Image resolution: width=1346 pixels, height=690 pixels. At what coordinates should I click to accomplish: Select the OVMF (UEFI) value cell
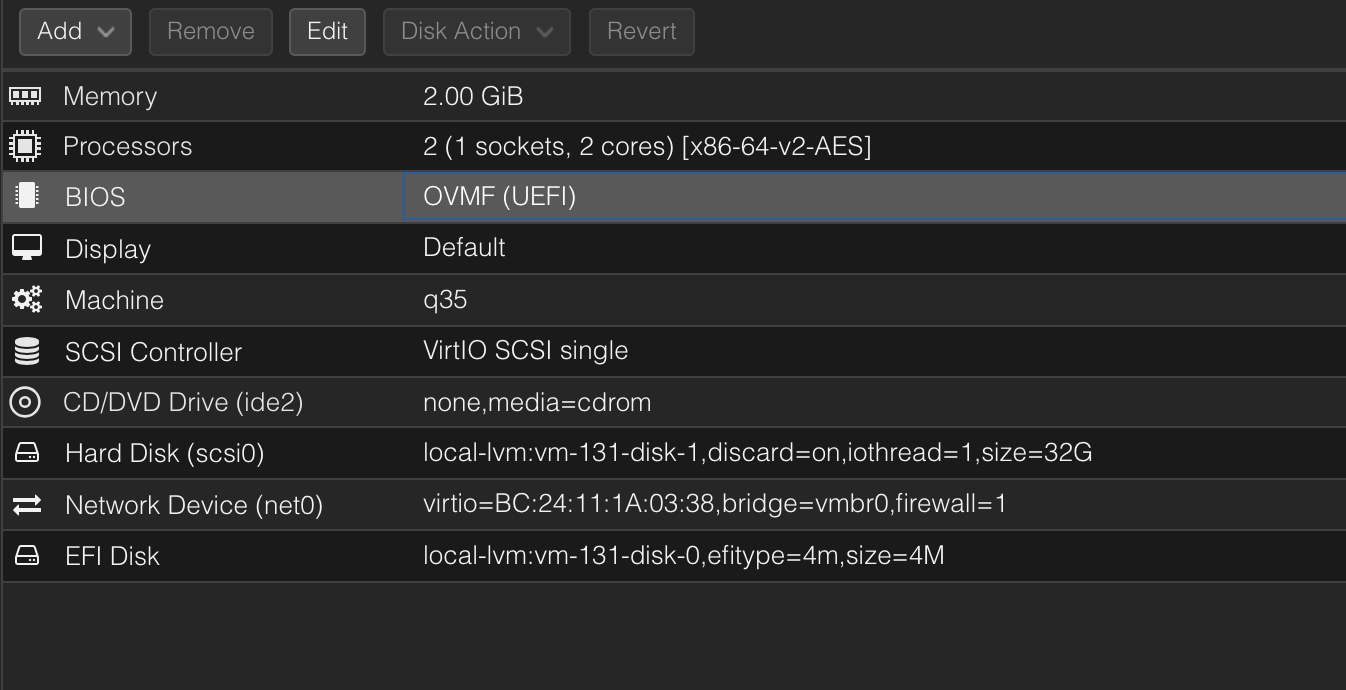(500, 196)
